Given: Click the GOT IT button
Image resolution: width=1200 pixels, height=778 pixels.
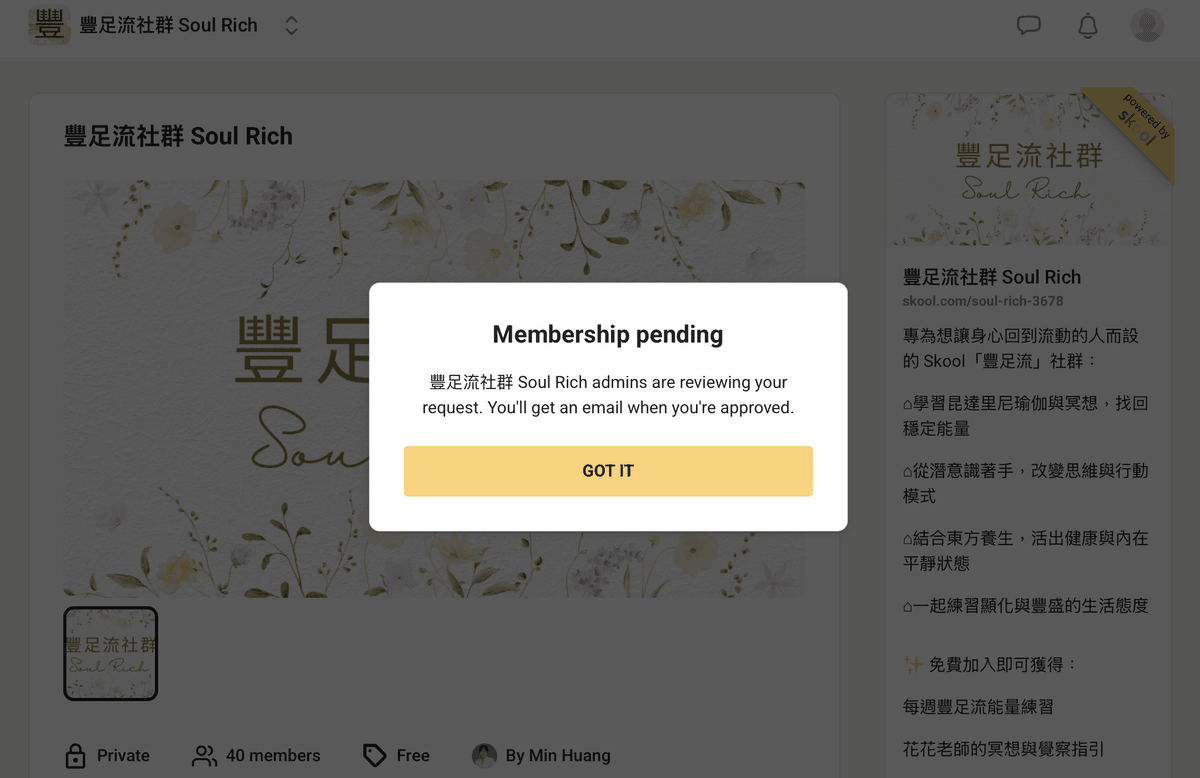Looking at the screenshot, I should 608,471.
